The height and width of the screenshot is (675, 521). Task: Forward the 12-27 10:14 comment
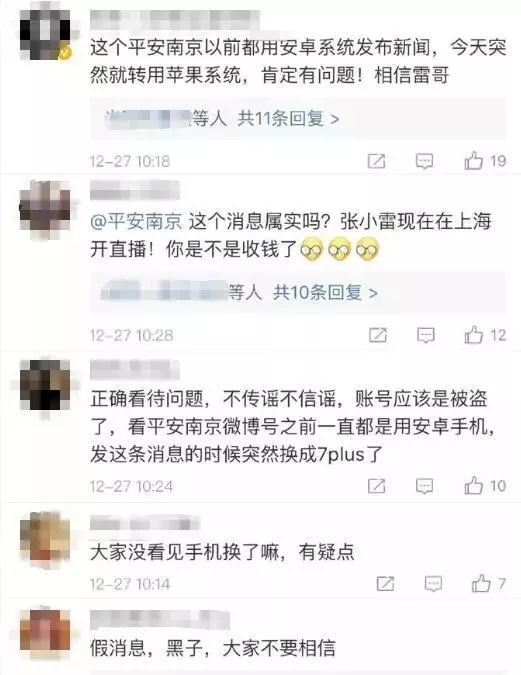click(x=385, y=584)
